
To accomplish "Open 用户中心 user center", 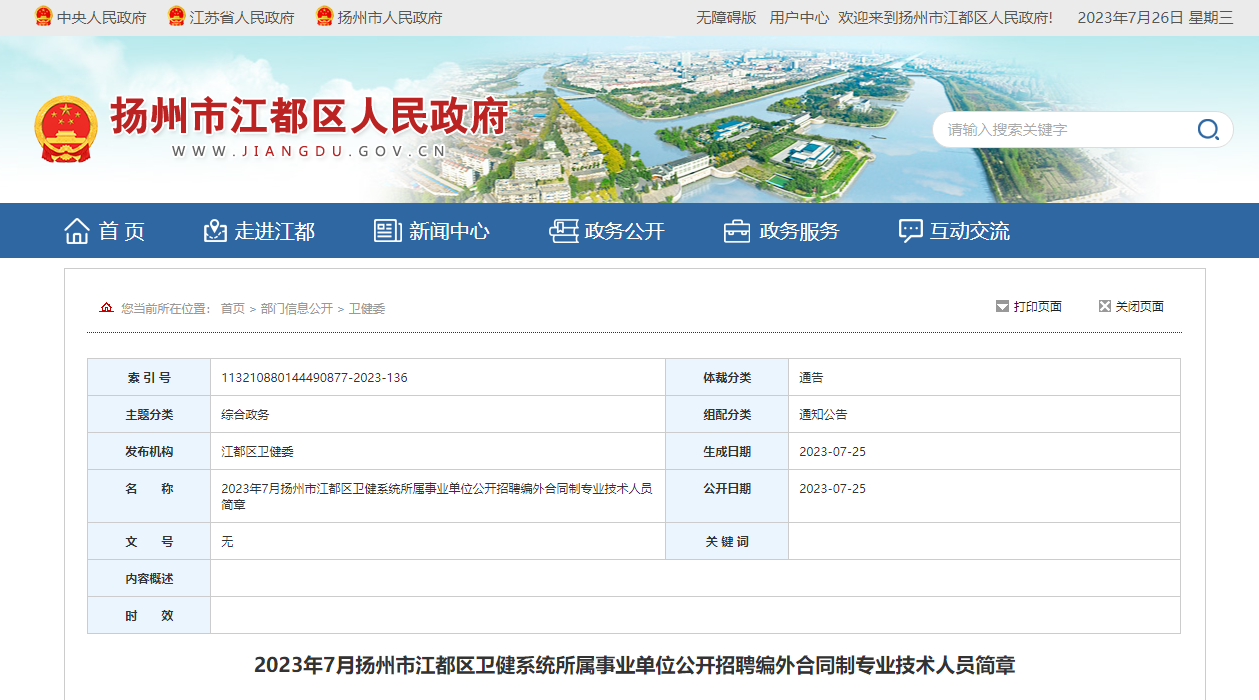I will point(799,18).
